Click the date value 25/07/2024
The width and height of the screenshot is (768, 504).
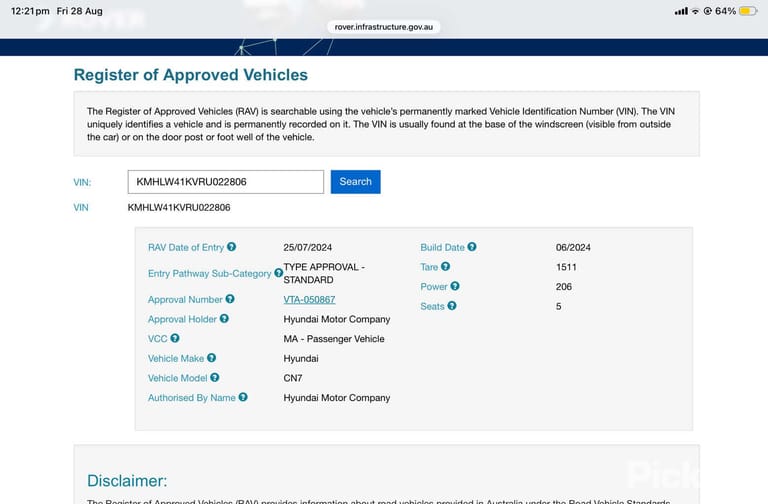tap(308, 247)
